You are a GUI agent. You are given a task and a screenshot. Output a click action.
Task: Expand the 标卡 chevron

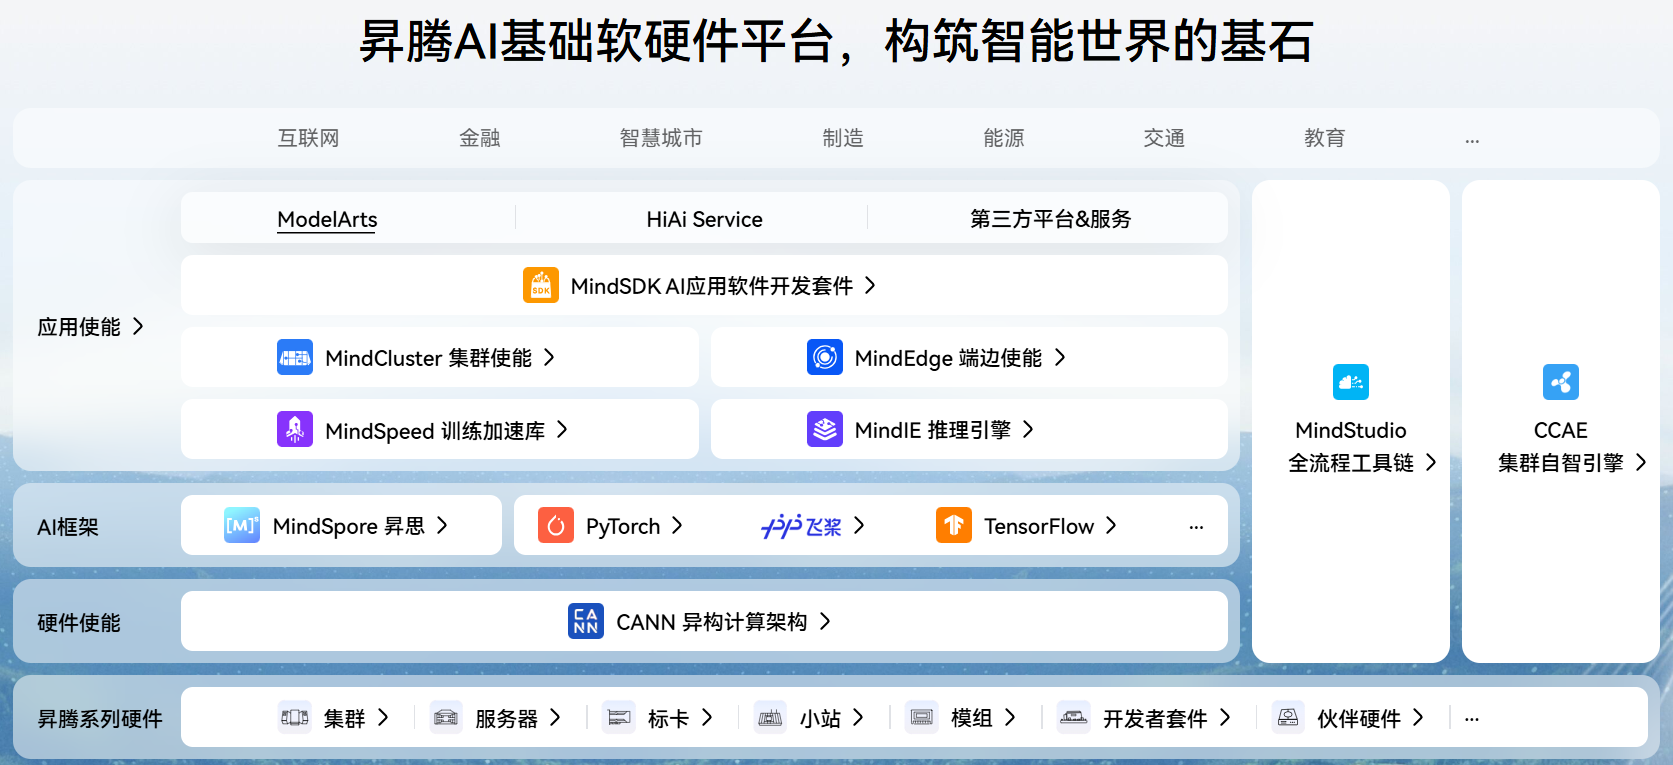click(x=707, y=717)
